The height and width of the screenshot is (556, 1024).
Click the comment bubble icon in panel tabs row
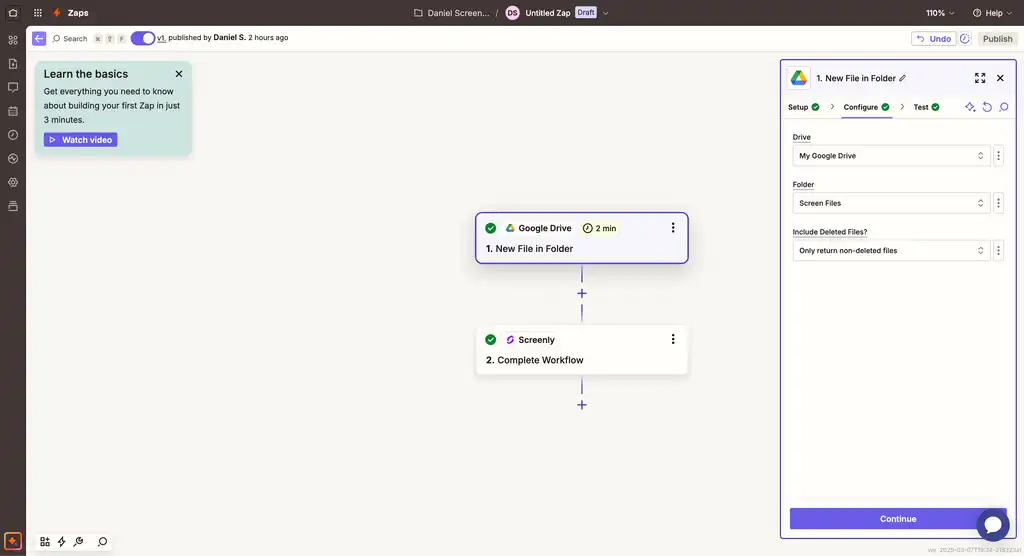pos(1004,107)
